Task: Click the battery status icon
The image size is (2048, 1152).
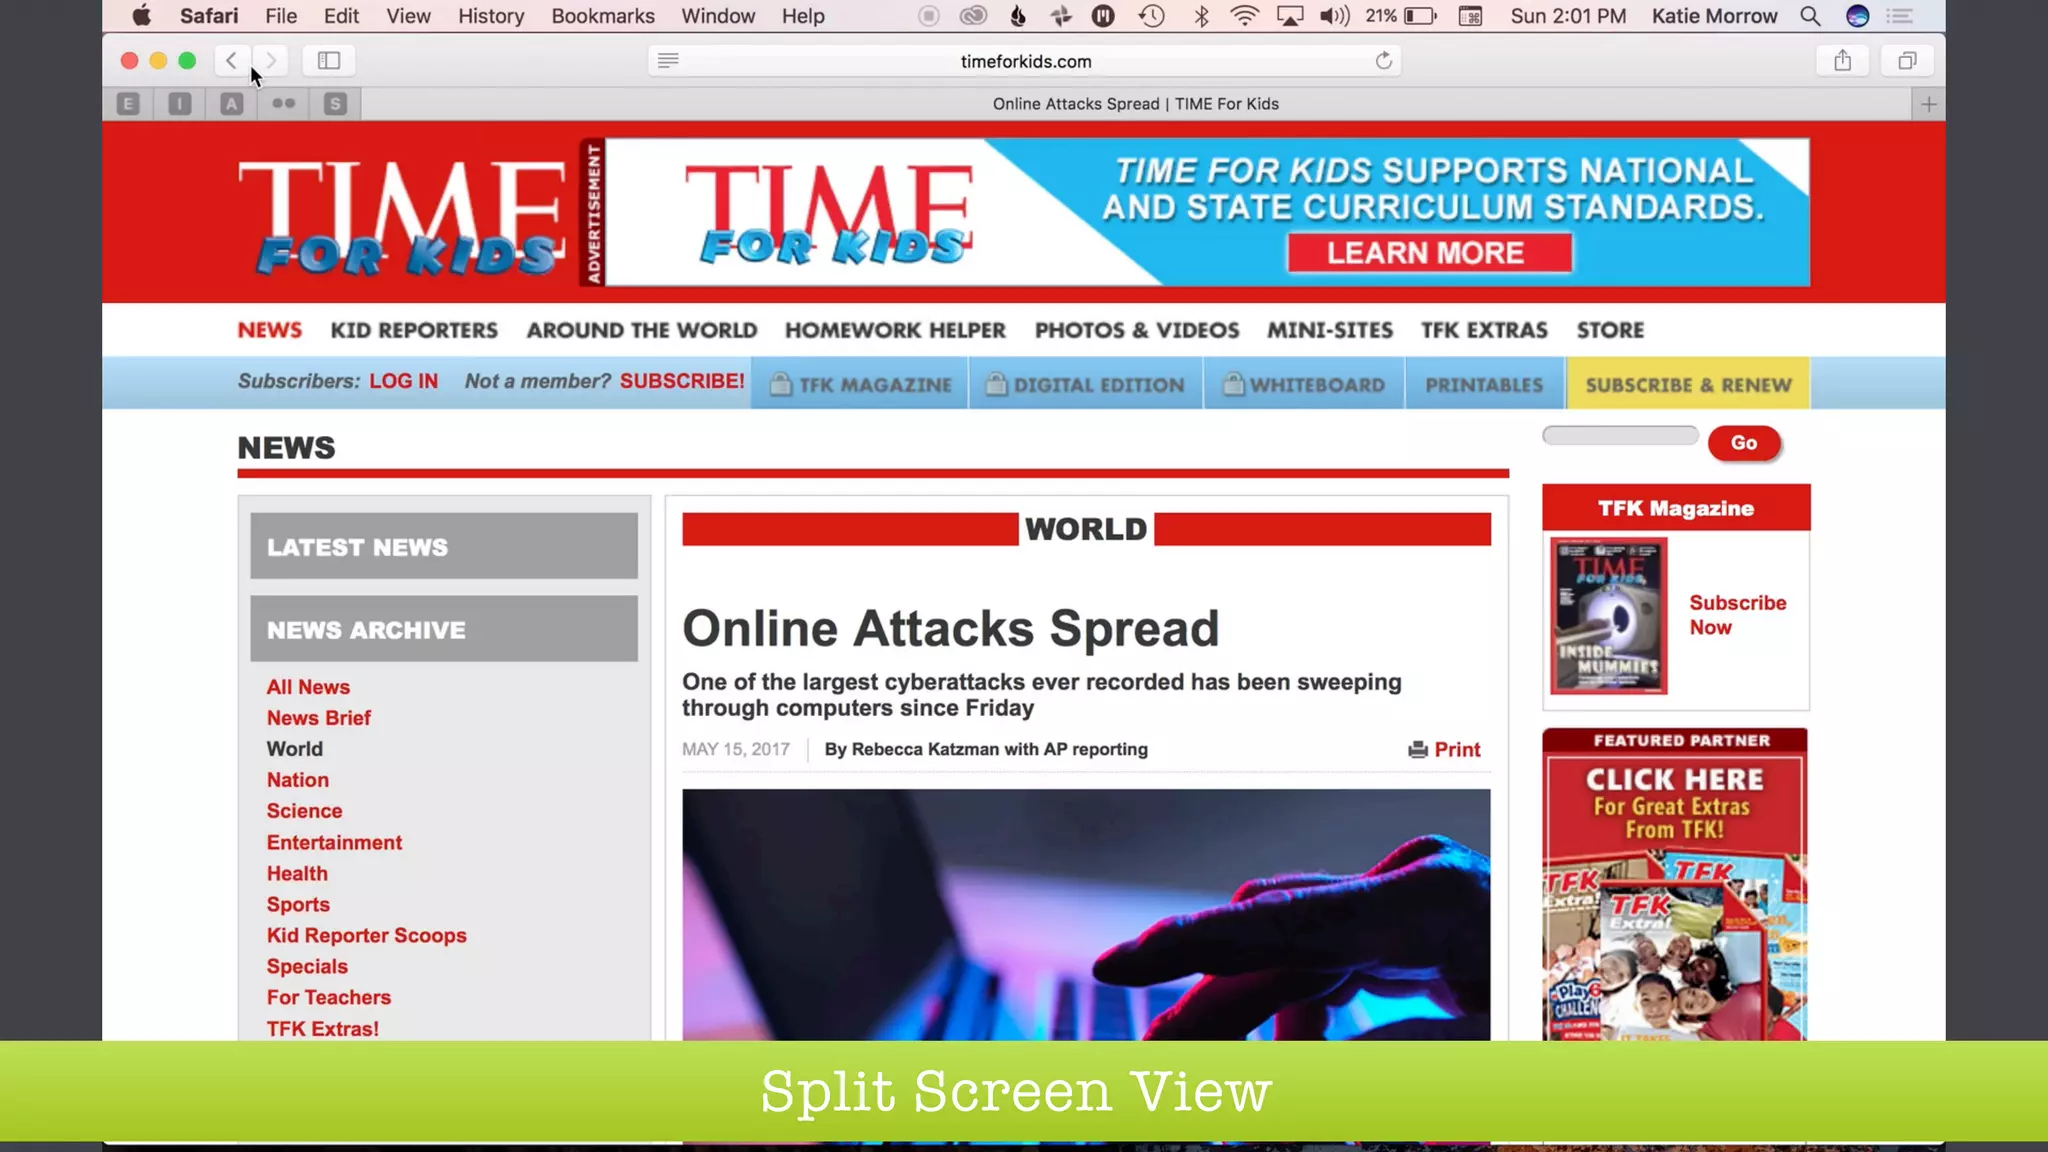Action: 1420,16
